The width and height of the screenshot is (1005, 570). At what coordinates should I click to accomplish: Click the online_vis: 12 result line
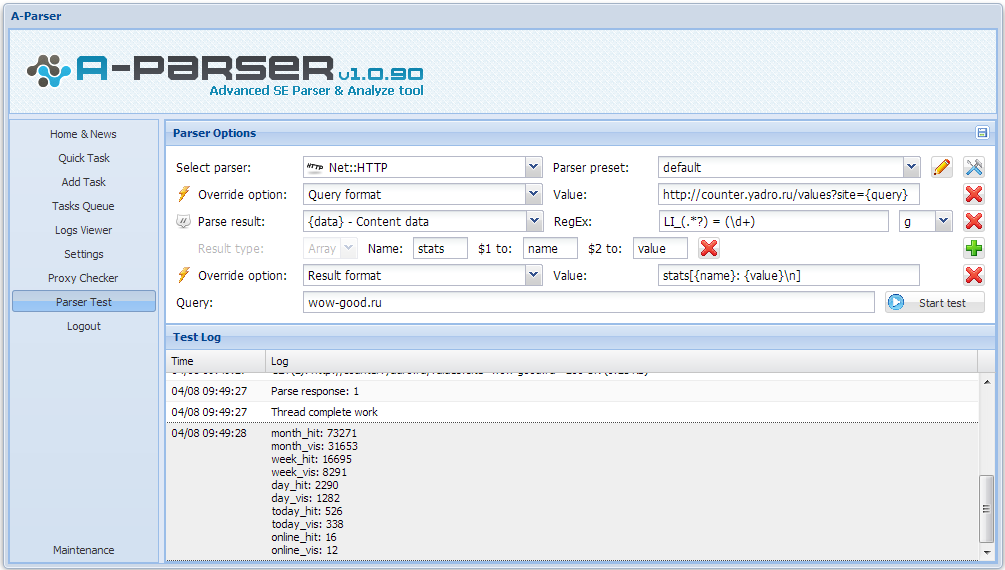304,550
